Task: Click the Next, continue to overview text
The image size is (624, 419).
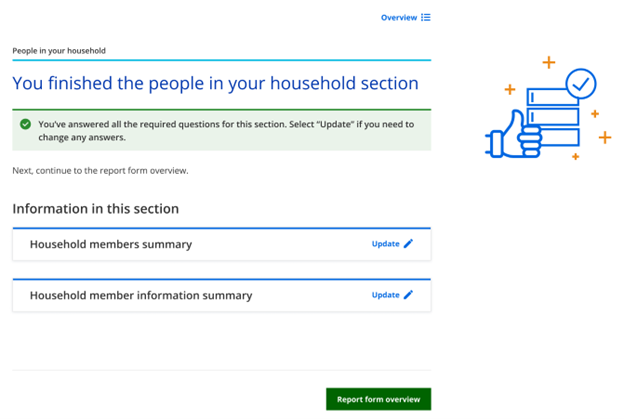Action: pyautogui.click(x=100, y=170)
